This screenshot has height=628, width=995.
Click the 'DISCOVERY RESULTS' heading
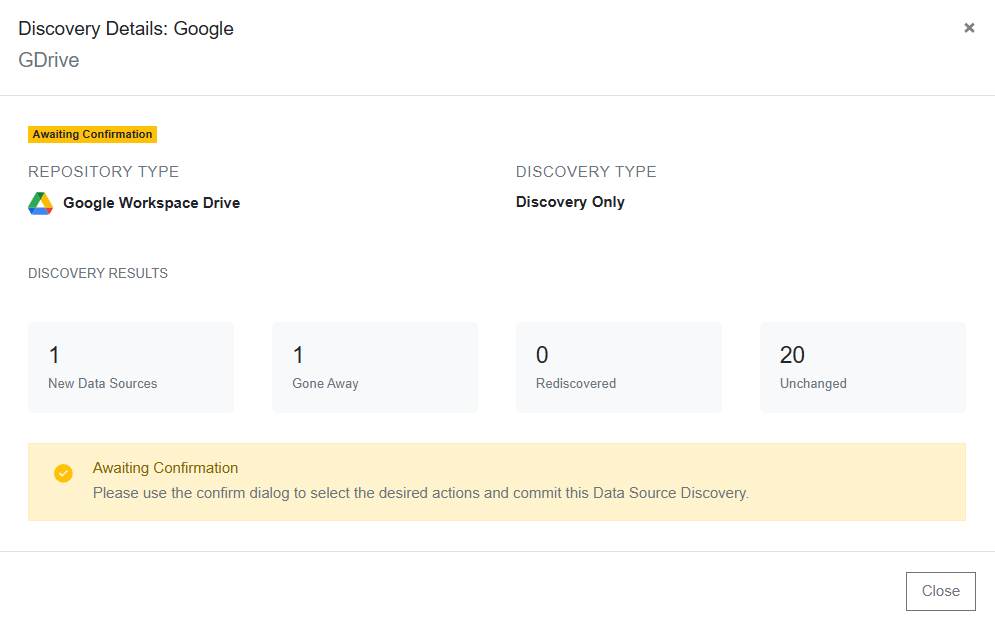tap(98, 273)
